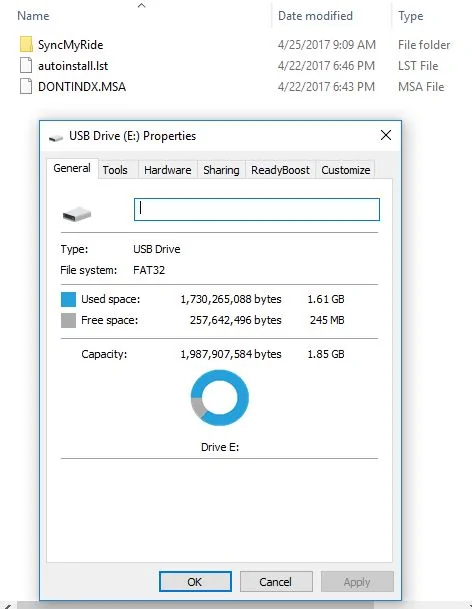Open the Hardware tab
The height and width of the screenshot is (609, 472).
(167, 170)
